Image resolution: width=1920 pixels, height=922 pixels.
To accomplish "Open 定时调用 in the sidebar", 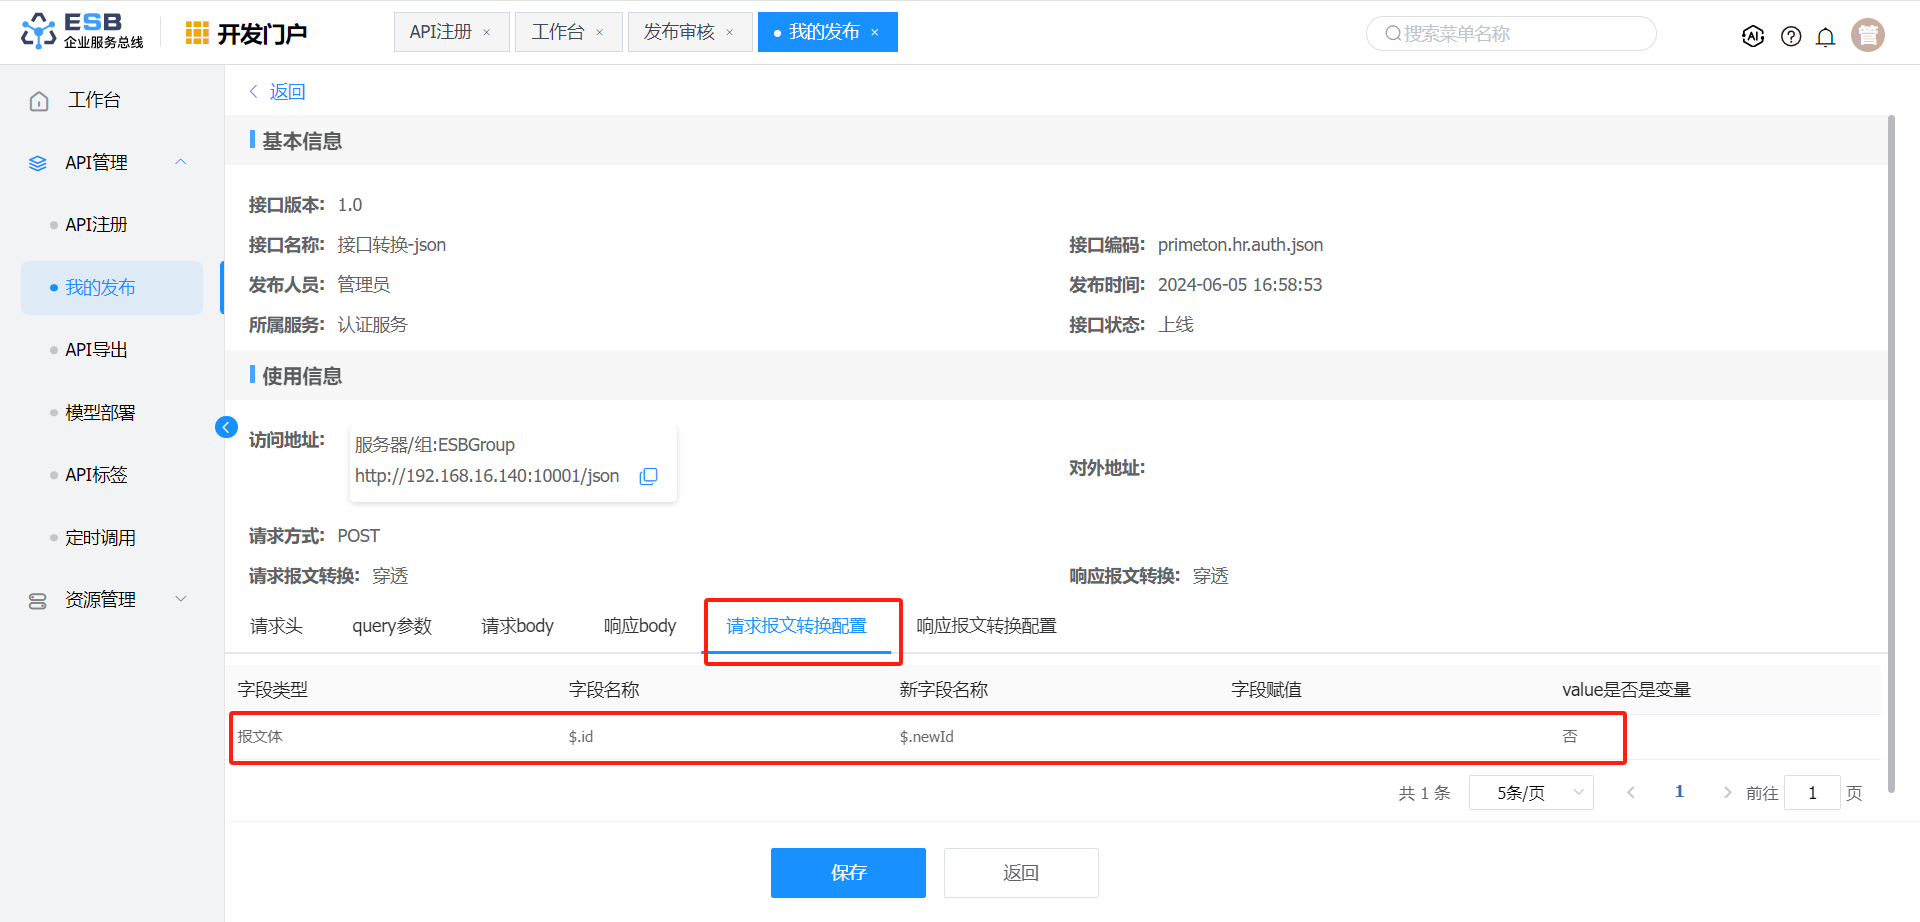I will point(100,538).
